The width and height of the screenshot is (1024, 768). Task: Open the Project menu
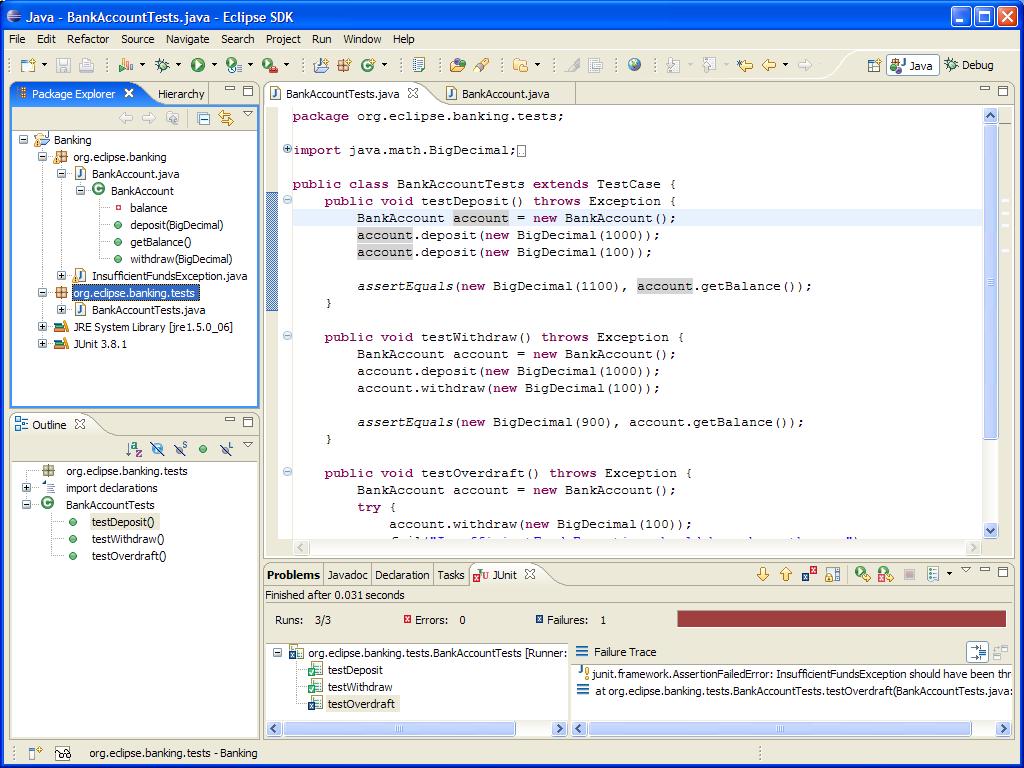pyautogui.click(x=283, y=39)
